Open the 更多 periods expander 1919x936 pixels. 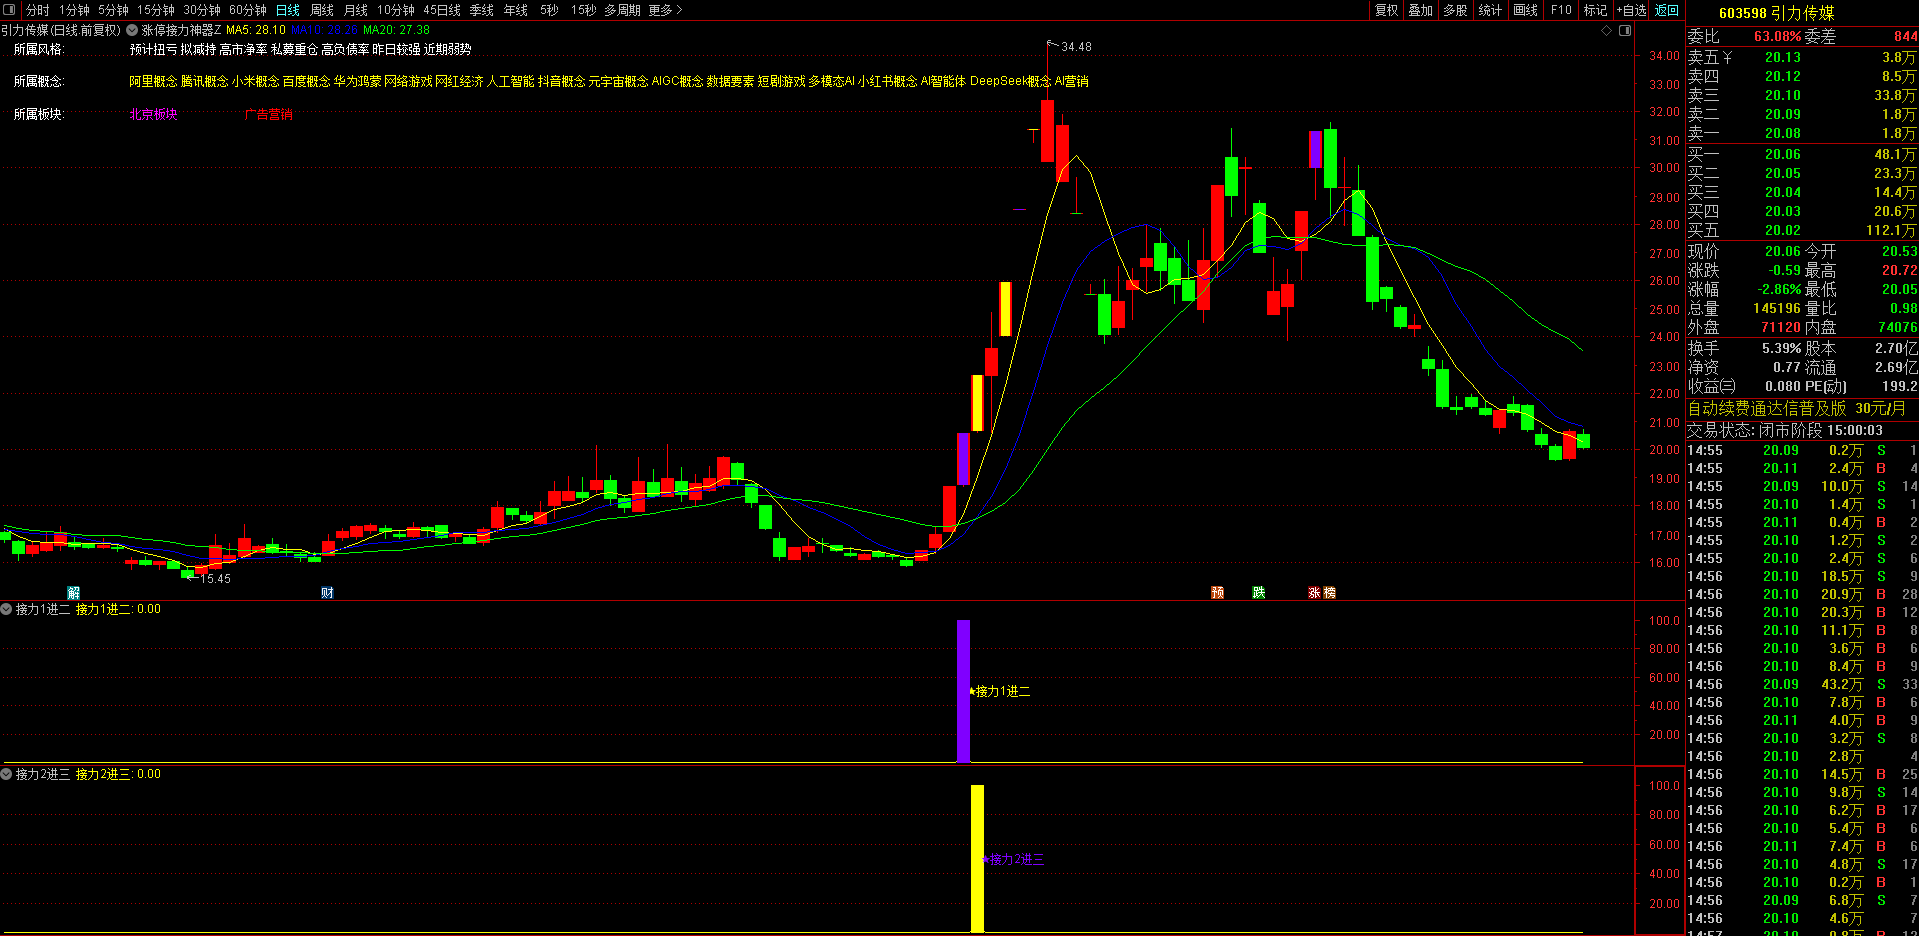point(665,10)
